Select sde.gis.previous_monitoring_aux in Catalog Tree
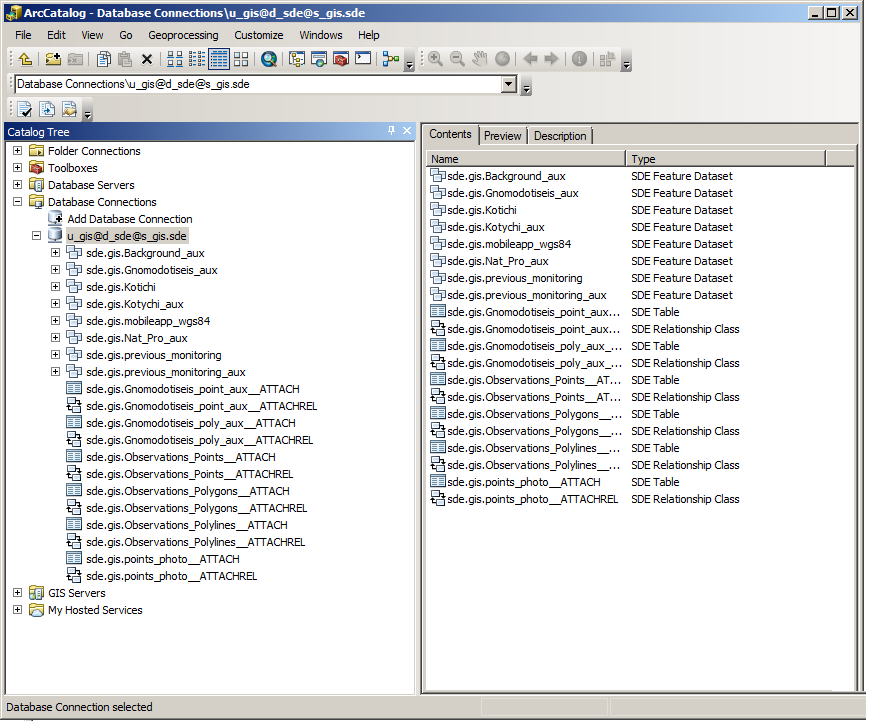This screenshot has width=870, height=721. (165, 372)
